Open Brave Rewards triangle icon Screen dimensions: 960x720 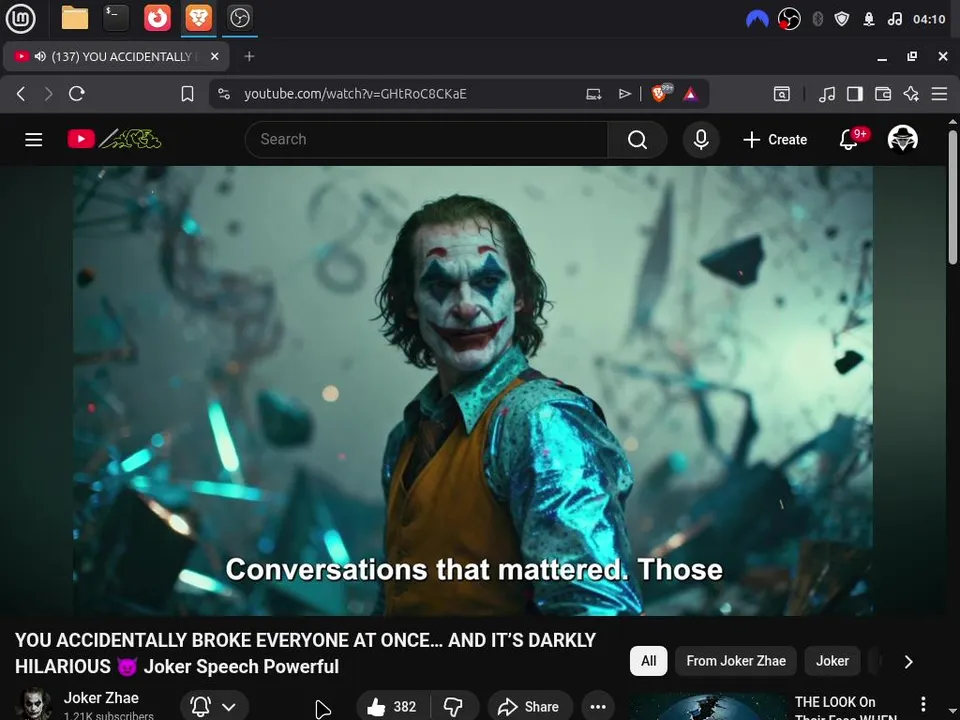click(x=691, y=94)
